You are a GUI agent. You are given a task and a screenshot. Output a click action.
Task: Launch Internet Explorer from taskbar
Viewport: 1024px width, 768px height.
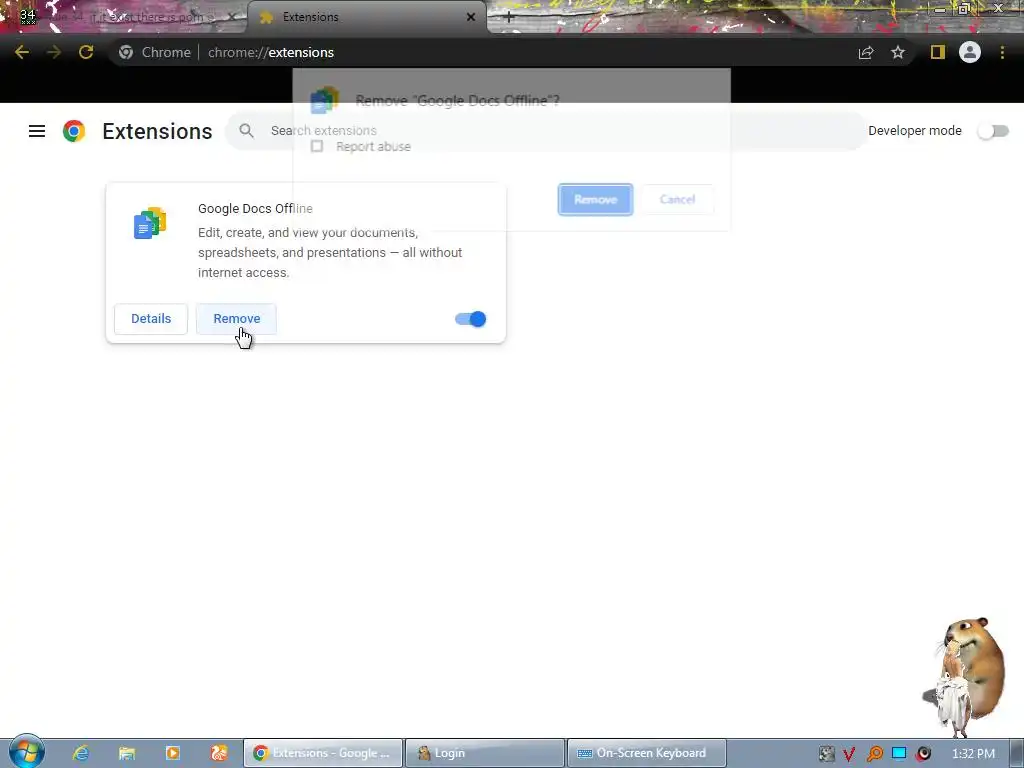[80, 753]
